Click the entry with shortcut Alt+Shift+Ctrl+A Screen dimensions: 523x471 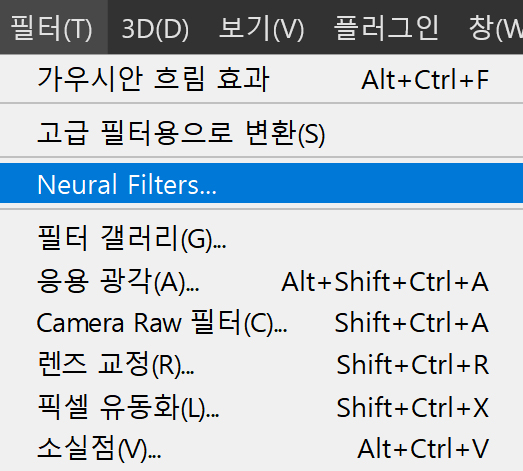tap(262, 281)
